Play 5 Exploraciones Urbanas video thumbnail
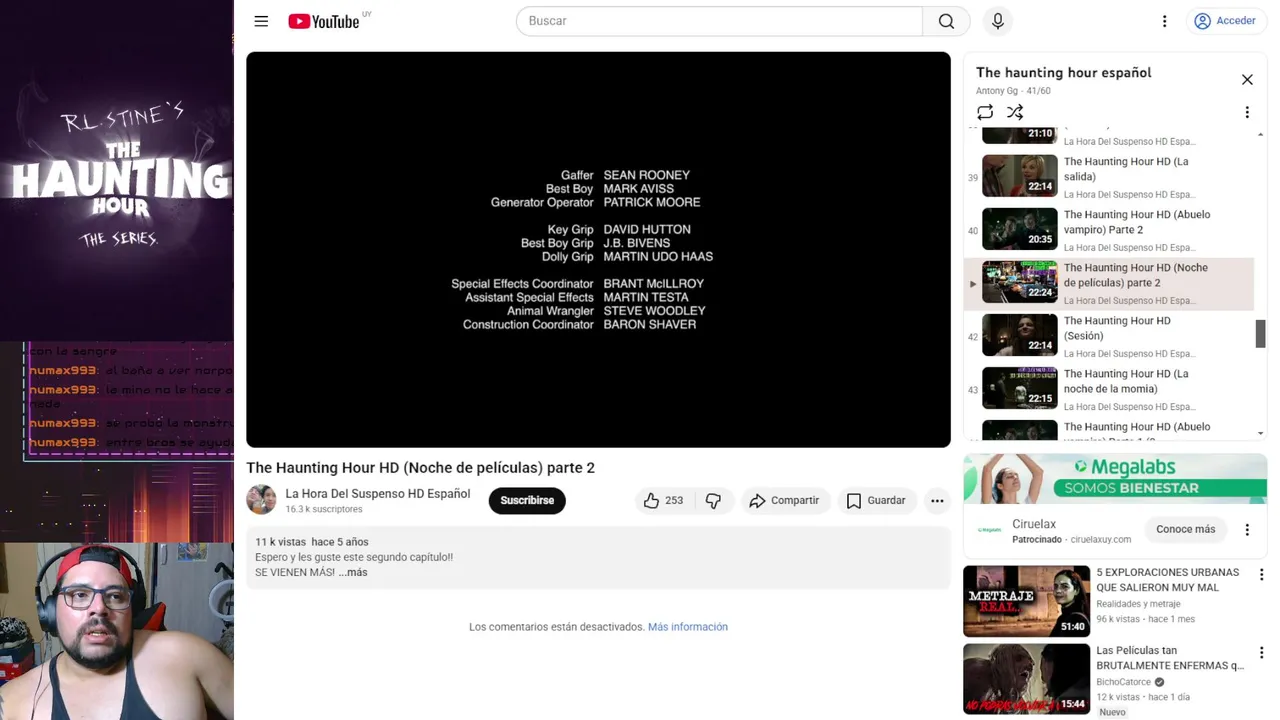1280x720 pixels. point(1026,601)
